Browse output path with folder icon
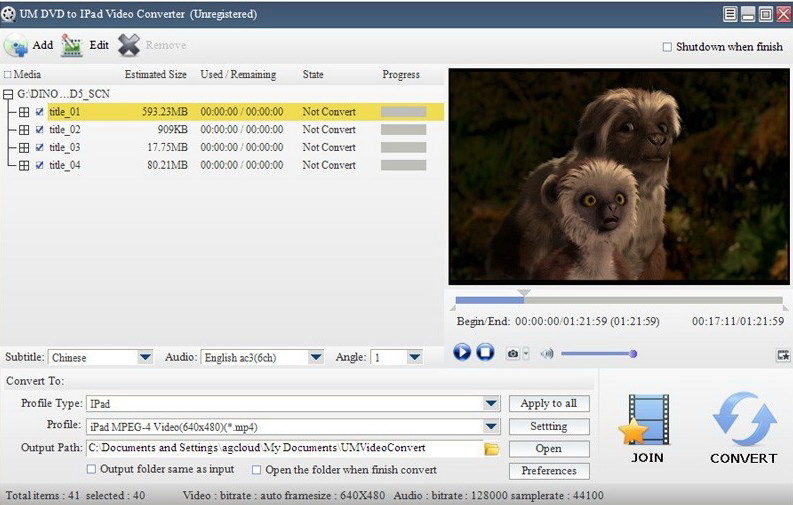Viewport: 793px width, 505px height. pyautogui.click(x=492, y=449)
